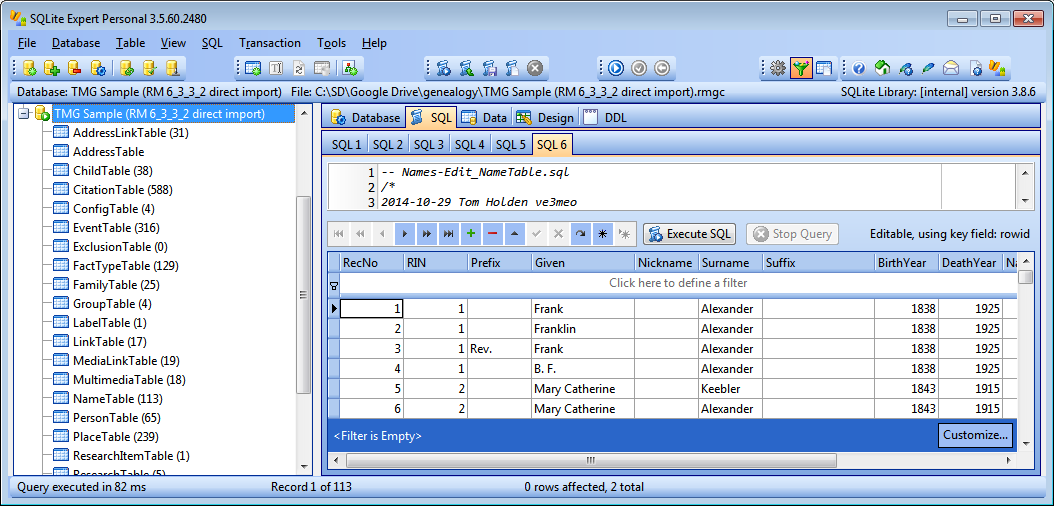This screenshot has width=1054, height=506.
Task: Toggle the highlighted funnel filter icon
Action: coord(801,68)
